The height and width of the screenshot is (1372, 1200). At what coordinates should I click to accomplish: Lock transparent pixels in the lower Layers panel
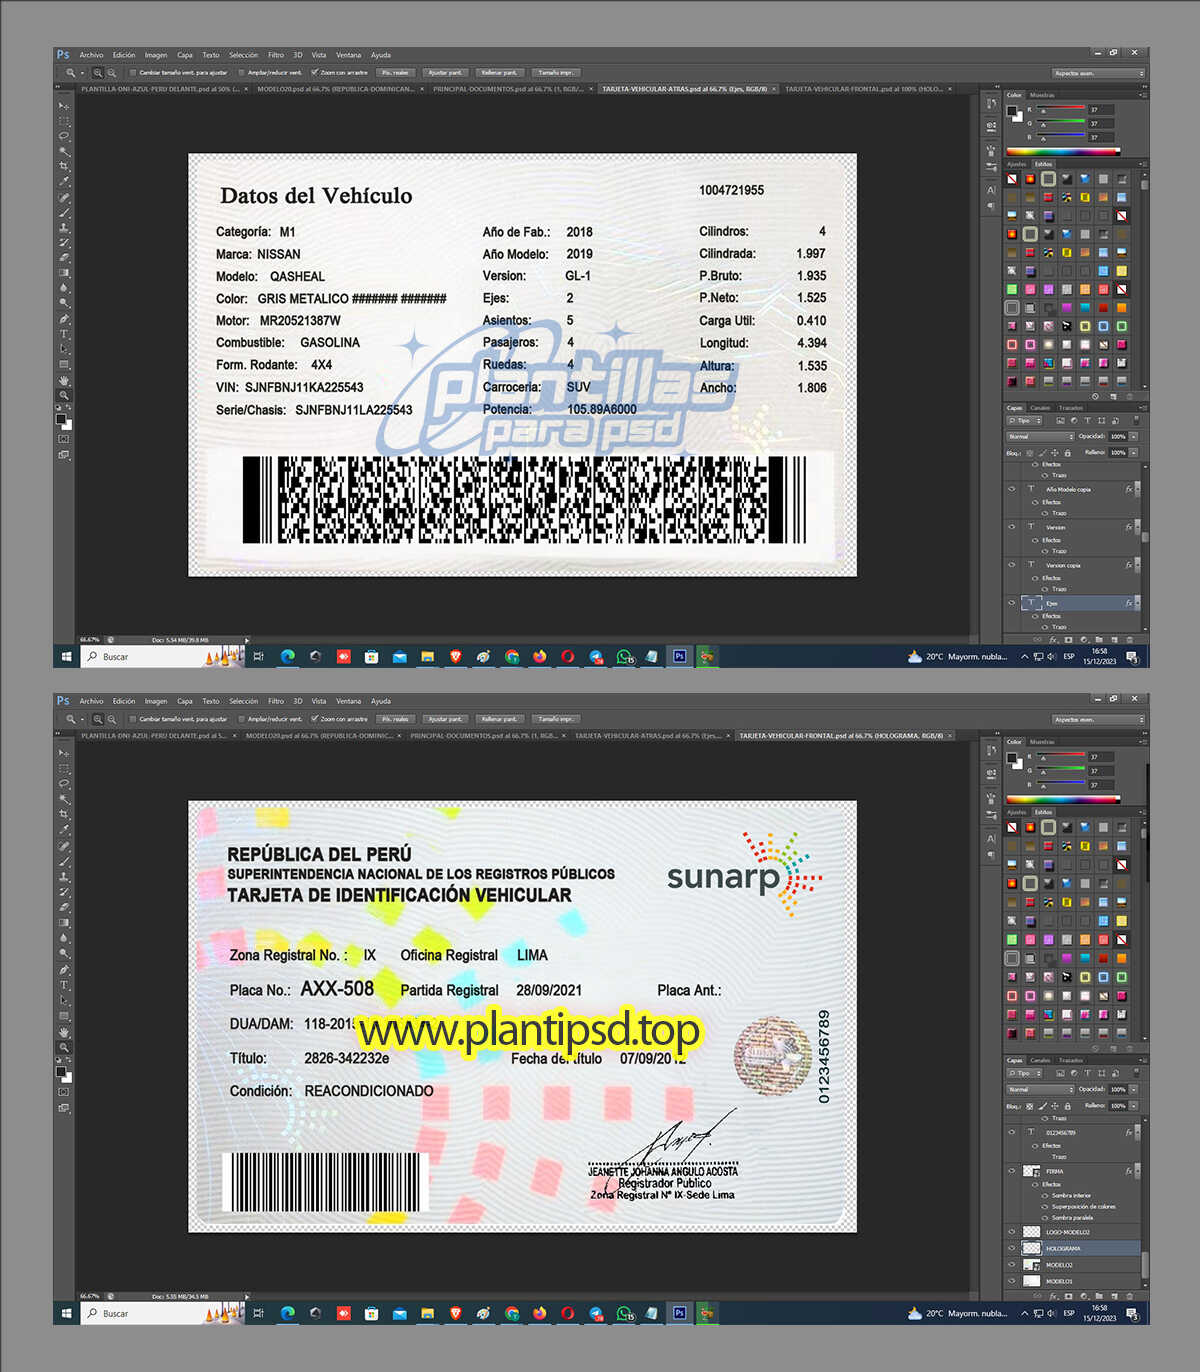1029,1106
